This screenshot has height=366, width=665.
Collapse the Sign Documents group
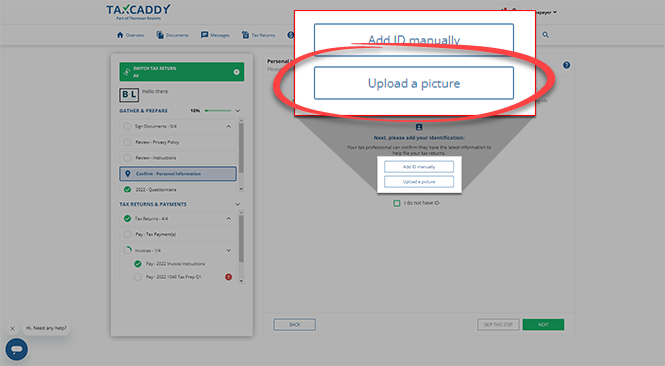(229, 126)
